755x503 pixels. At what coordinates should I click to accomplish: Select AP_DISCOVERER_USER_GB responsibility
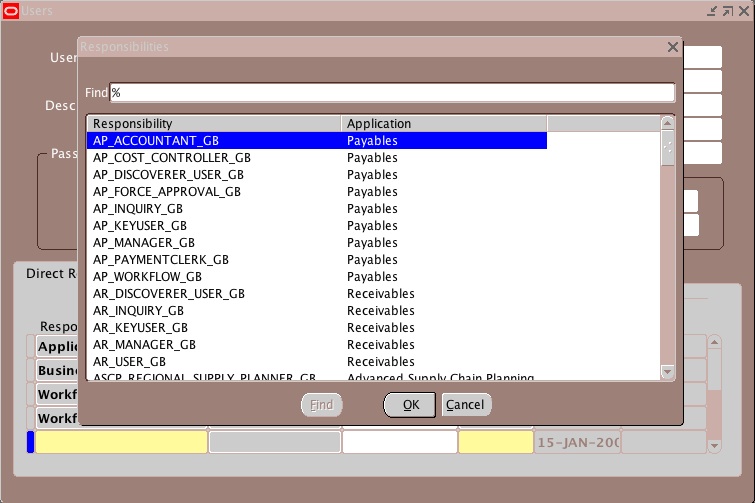[317, 175]
